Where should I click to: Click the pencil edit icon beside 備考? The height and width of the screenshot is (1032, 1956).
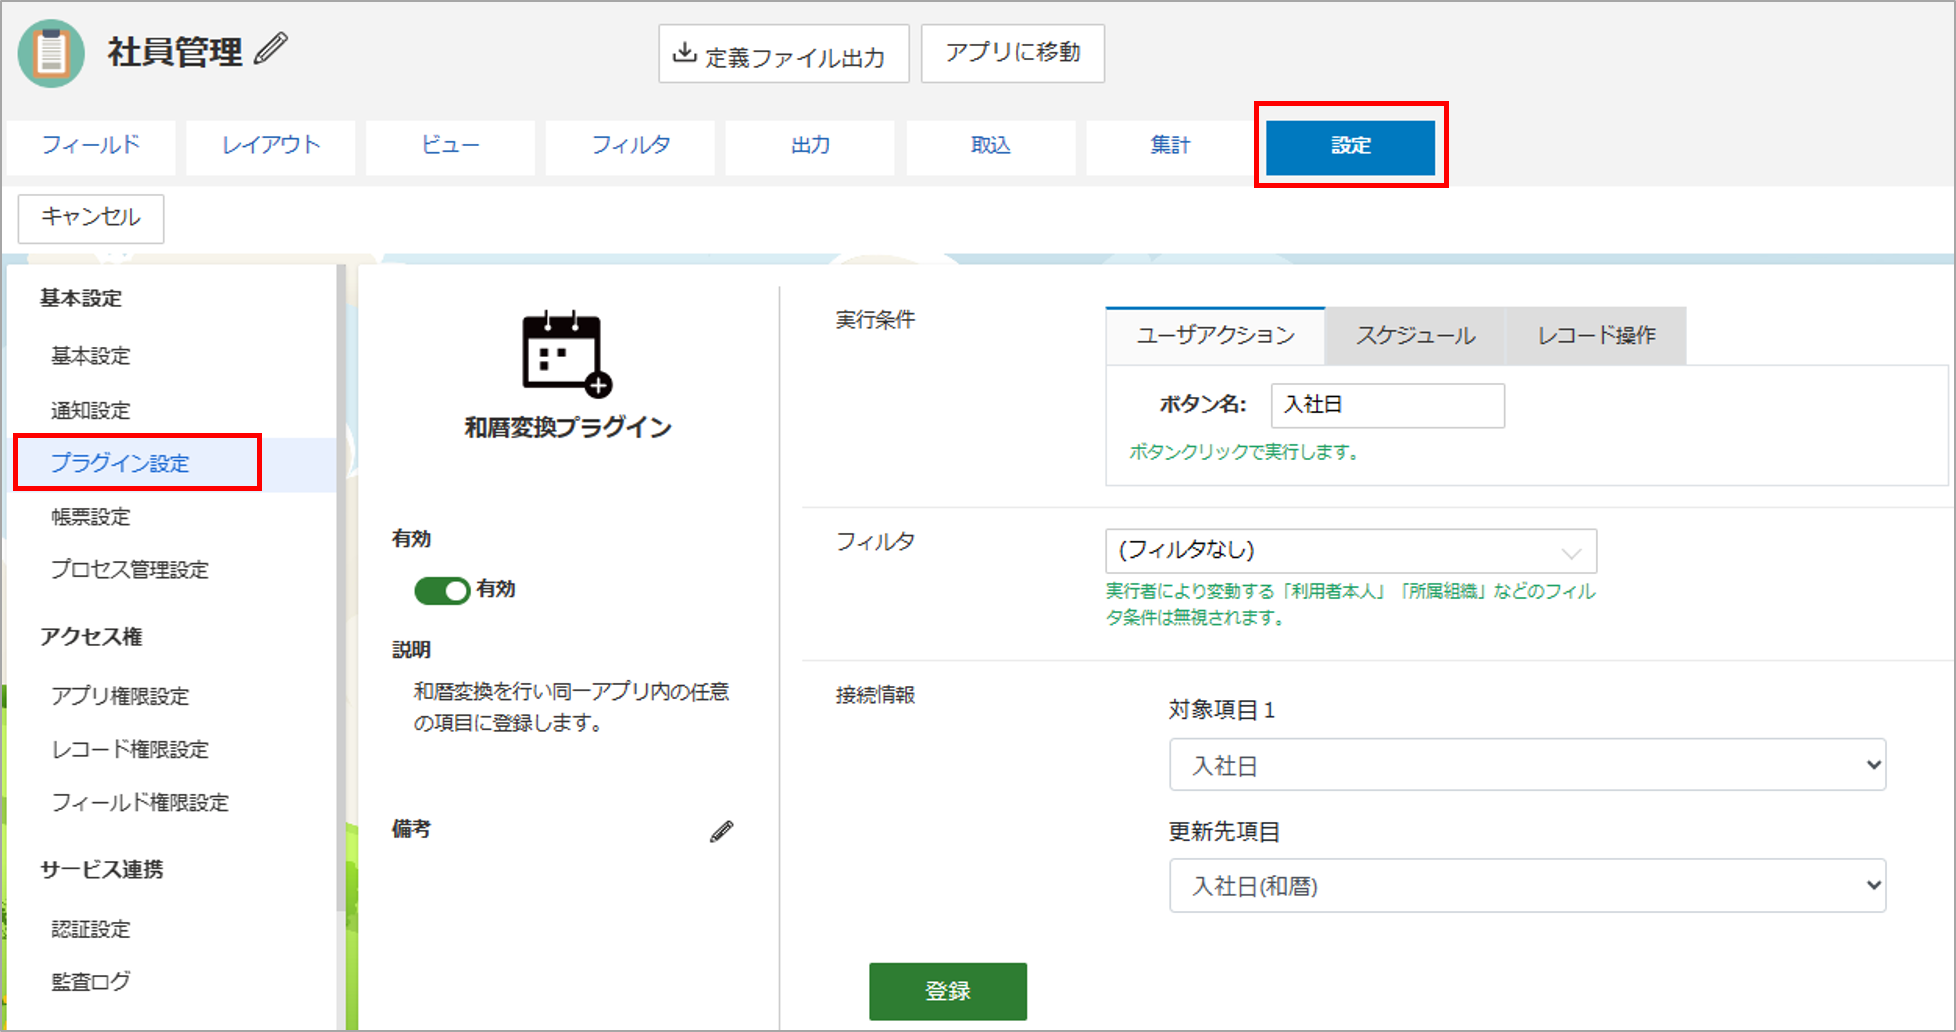pos(722,831)
